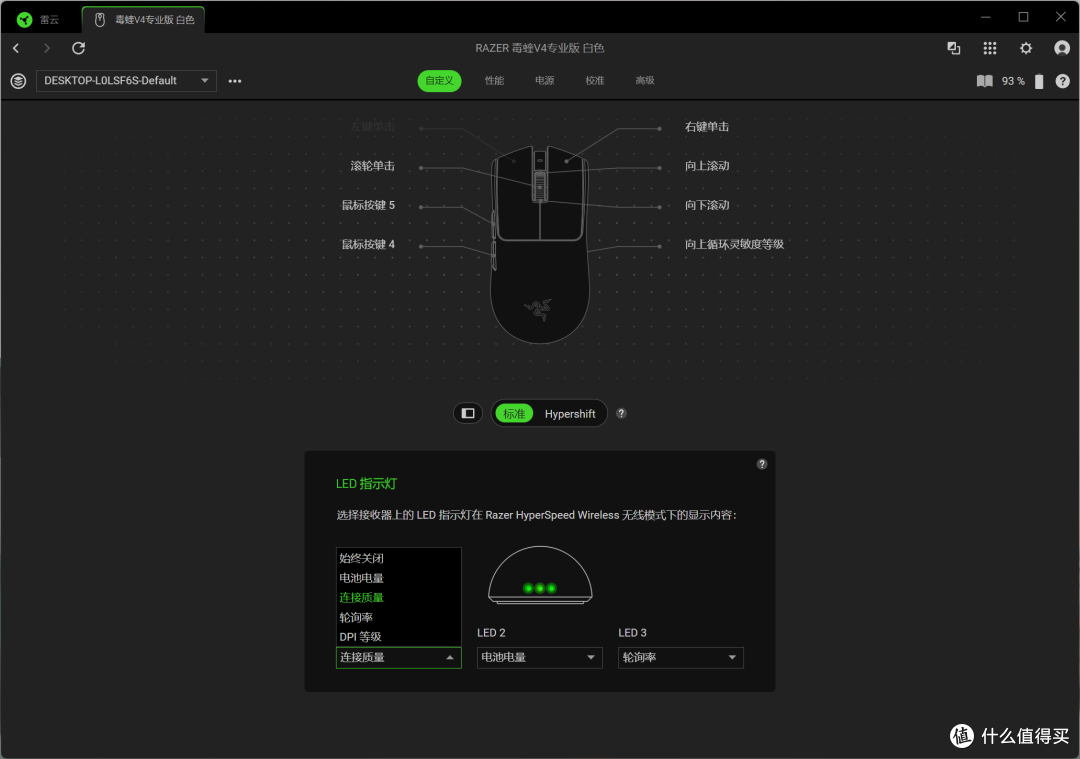Open settings with the gear icon
Screen dimensions: 1080x759
click(x=1026, y=48)
